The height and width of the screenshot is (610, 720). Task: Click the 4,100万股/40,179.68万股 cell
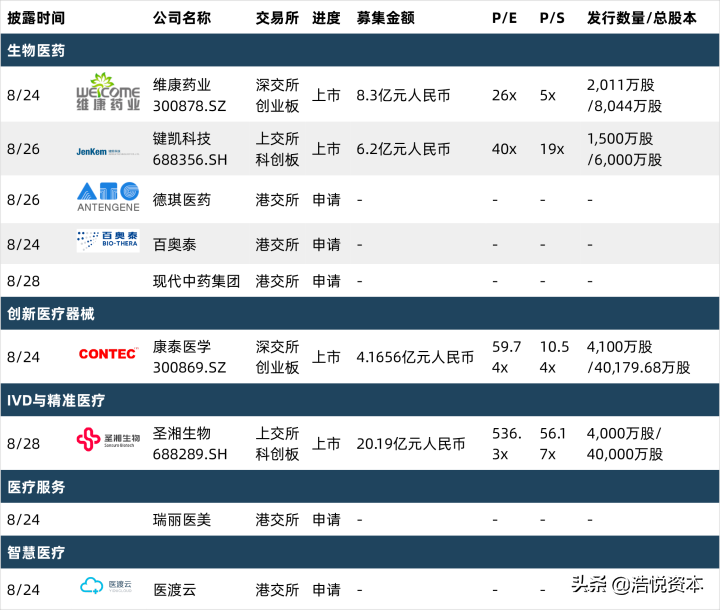pos(639,357)
